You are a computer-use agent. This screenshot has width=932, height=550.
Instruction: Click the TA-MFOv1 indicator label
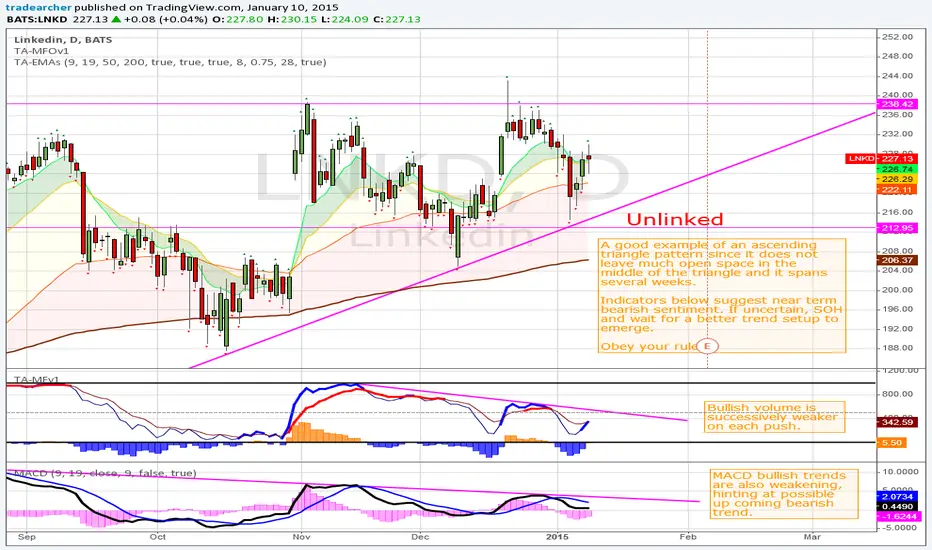42,51
